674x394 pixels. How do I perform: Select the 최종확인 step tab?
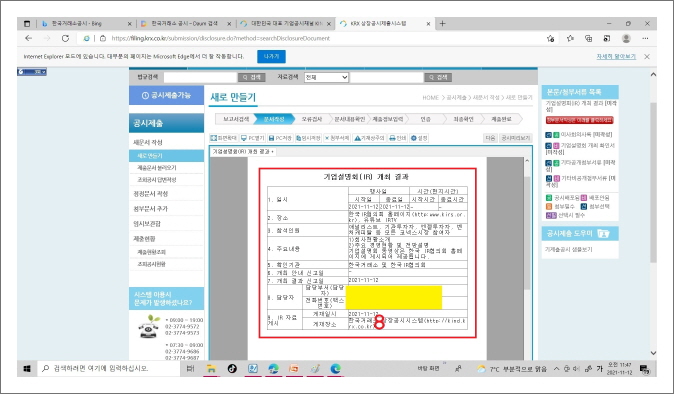pyautogui.click(x=463, y=119)
